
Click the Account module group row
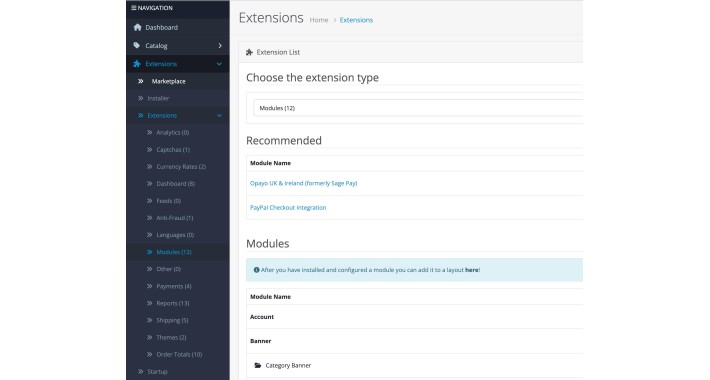414,317
